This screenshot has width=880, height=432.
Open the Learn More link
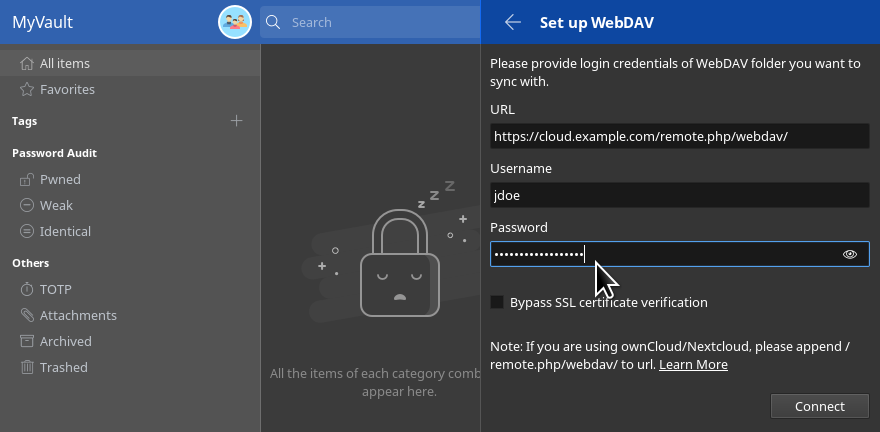click(x=693, y=365)
